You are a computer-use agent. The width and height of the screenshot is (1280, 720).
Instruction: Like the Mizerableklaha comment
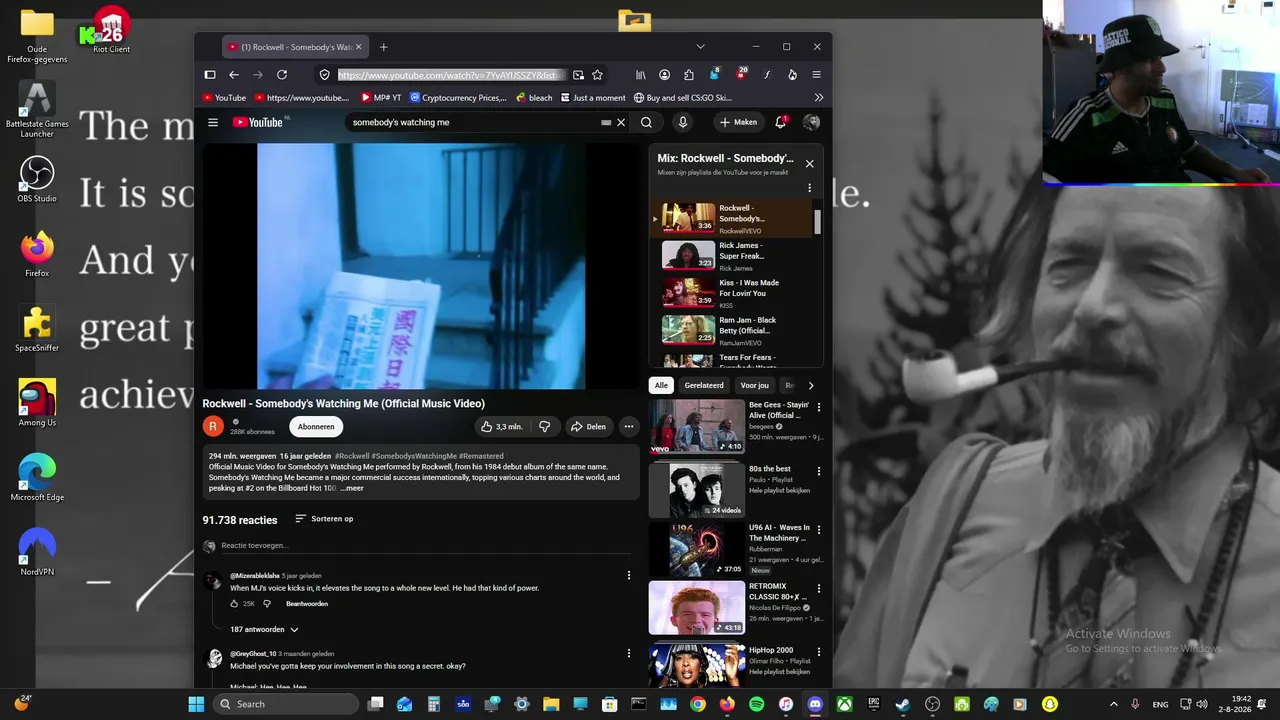click(x=235, y=604)
